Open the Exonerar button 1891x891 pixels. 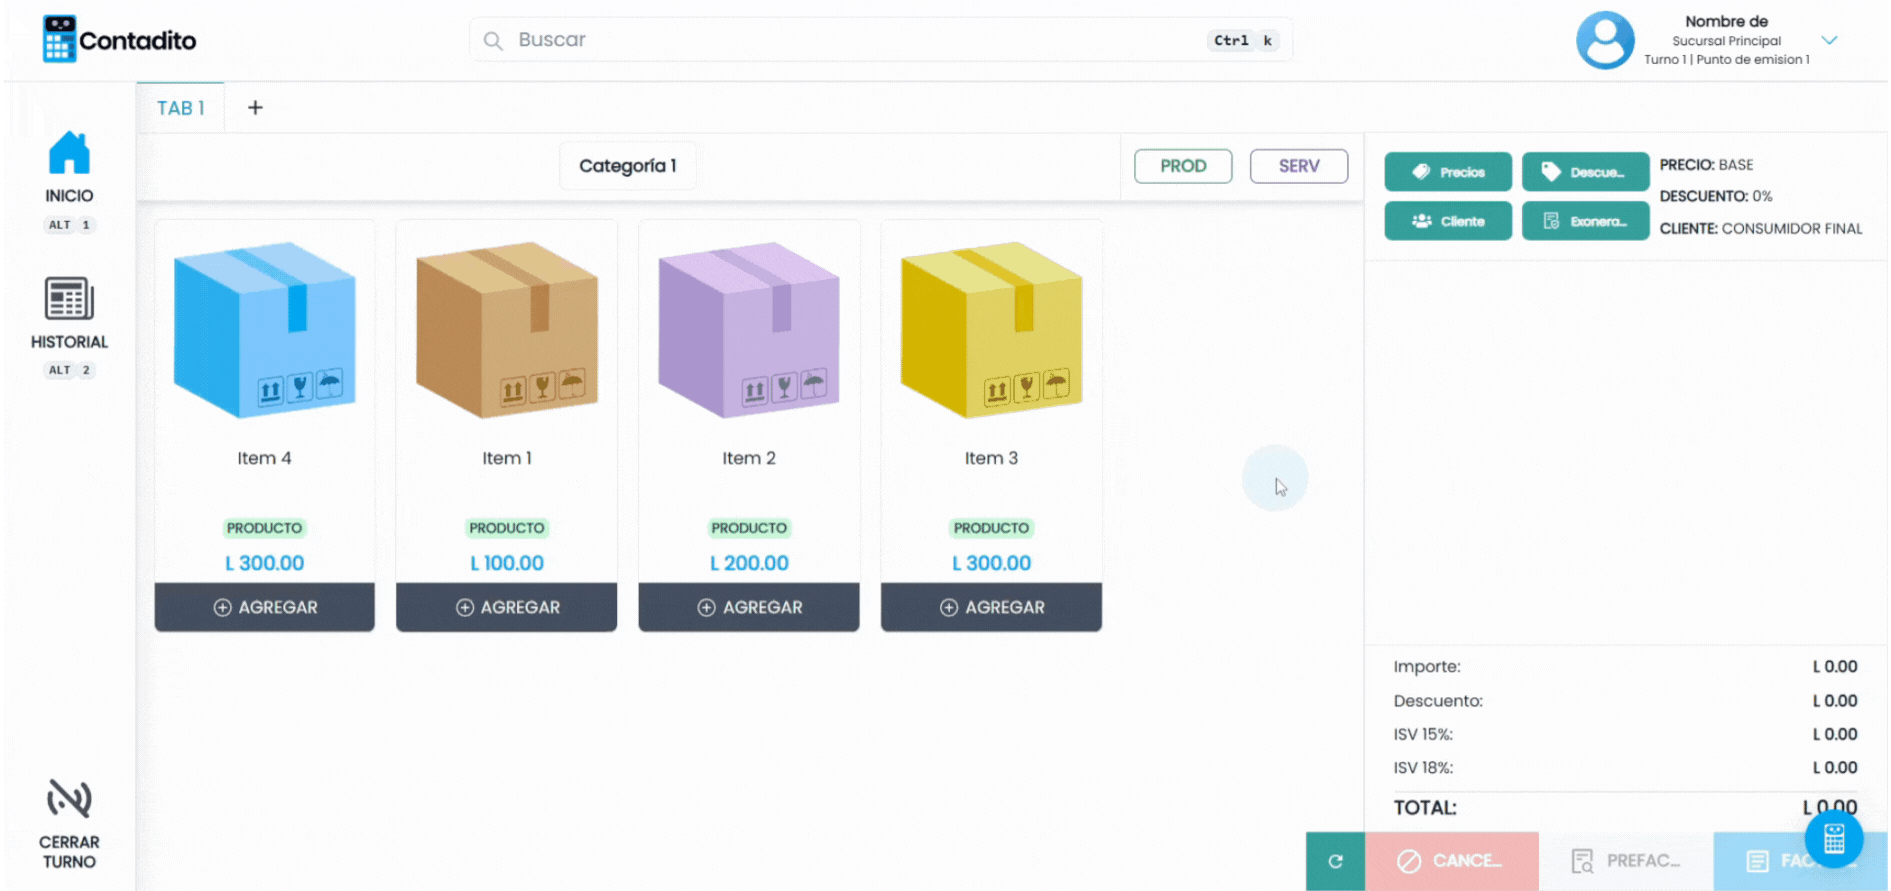(1585, 221)
